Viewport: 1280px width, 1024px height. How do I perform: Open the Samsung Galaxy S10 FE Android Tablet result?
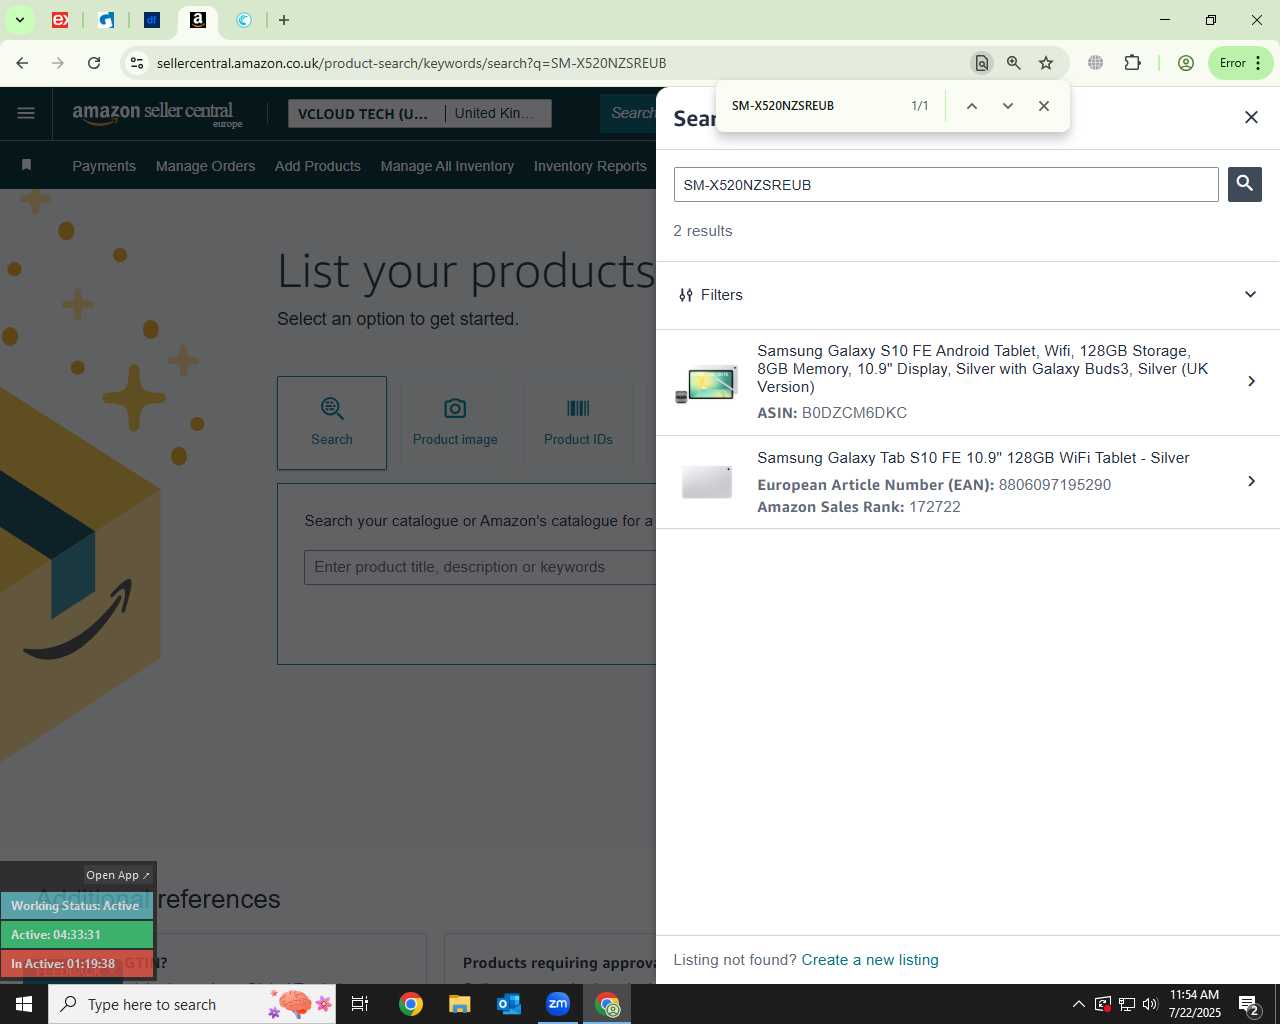point(968,382)
